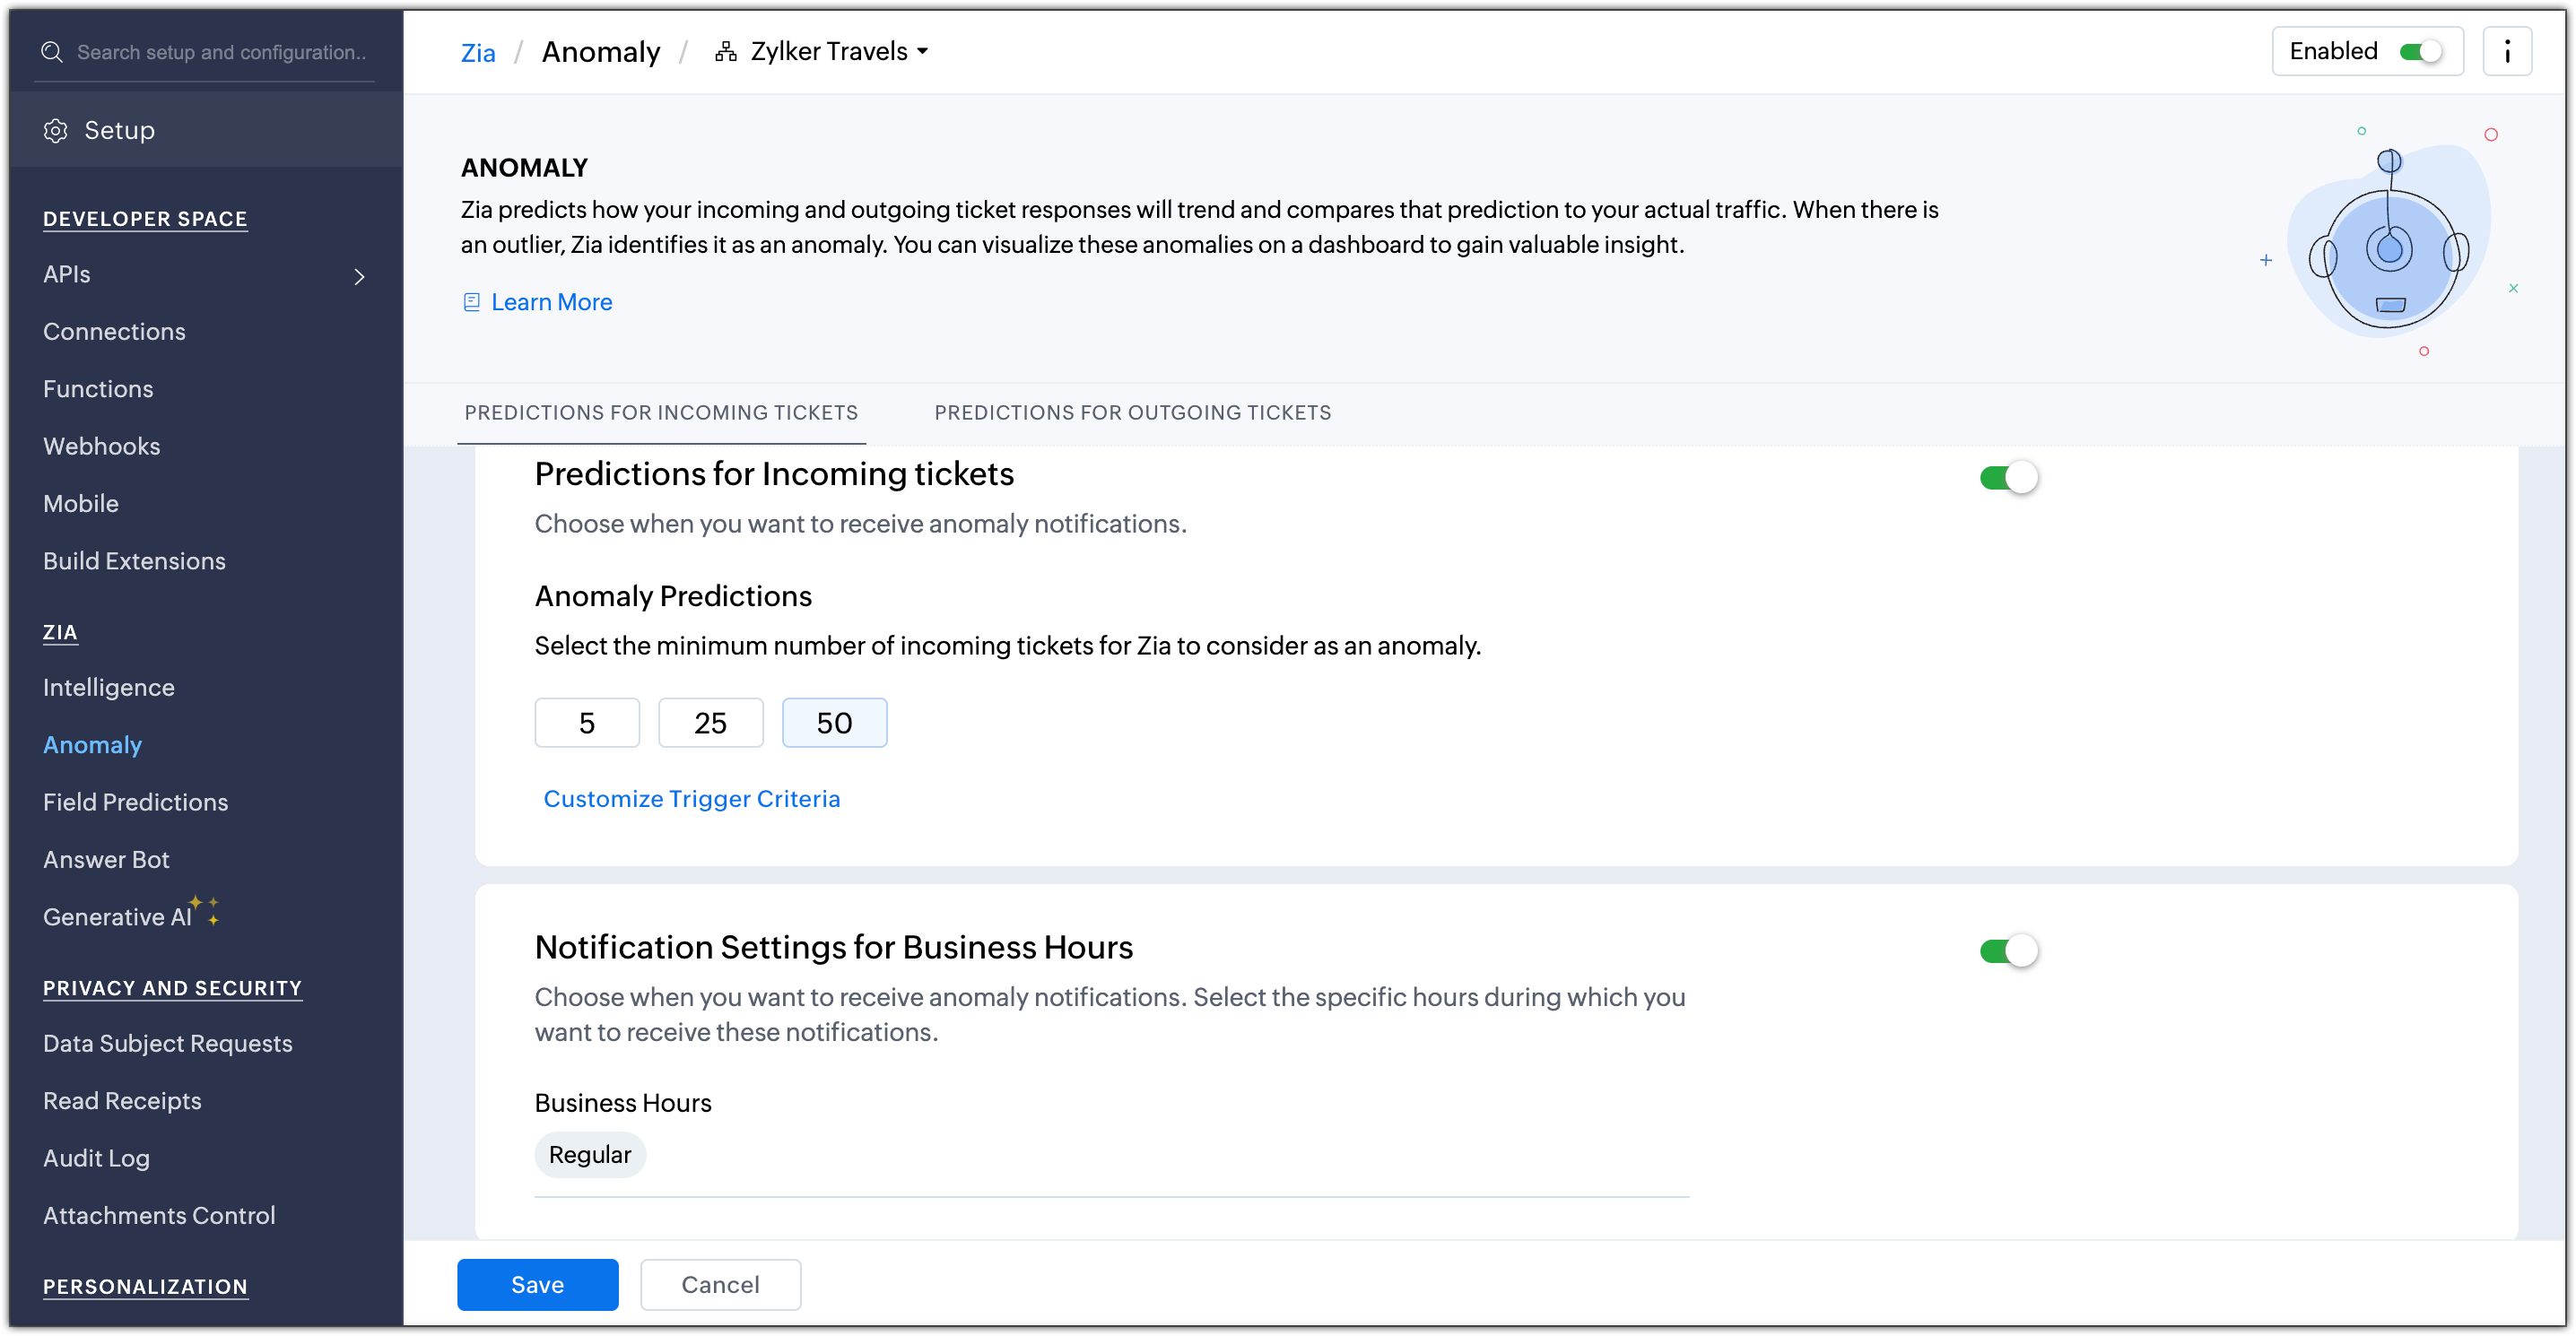
Task: Turn off Business Hours notification toggle
Action: 2008,951
